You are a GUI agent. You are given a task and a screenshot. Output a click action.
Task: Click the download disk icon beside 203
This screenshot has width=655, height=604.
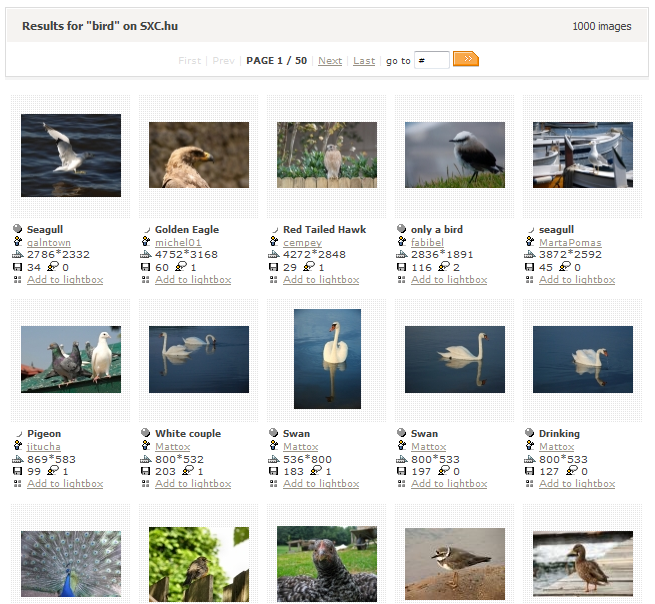click(145, 471)
